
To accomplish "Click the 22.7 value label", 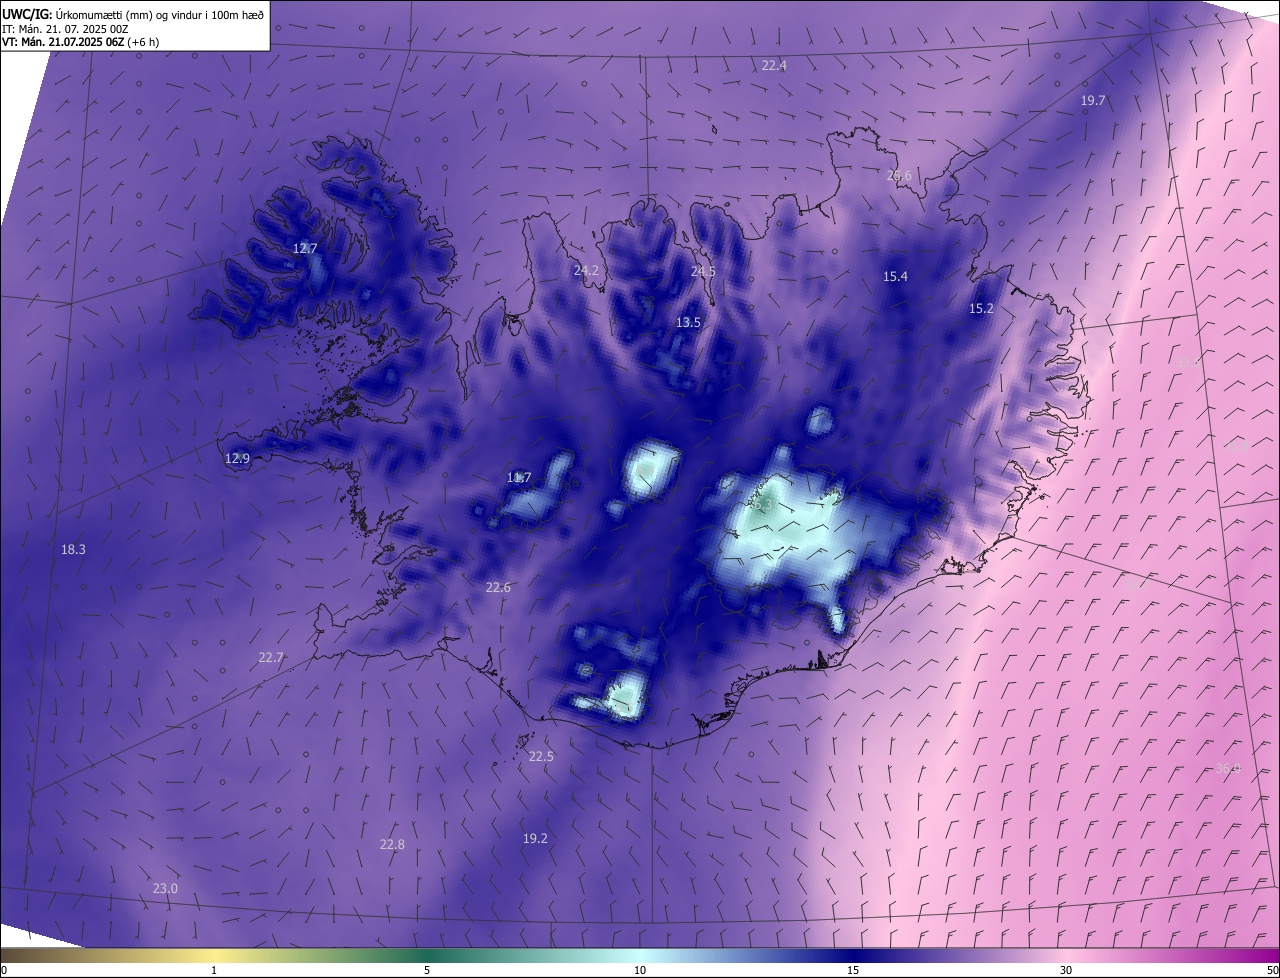I will [x=271, y=657].
